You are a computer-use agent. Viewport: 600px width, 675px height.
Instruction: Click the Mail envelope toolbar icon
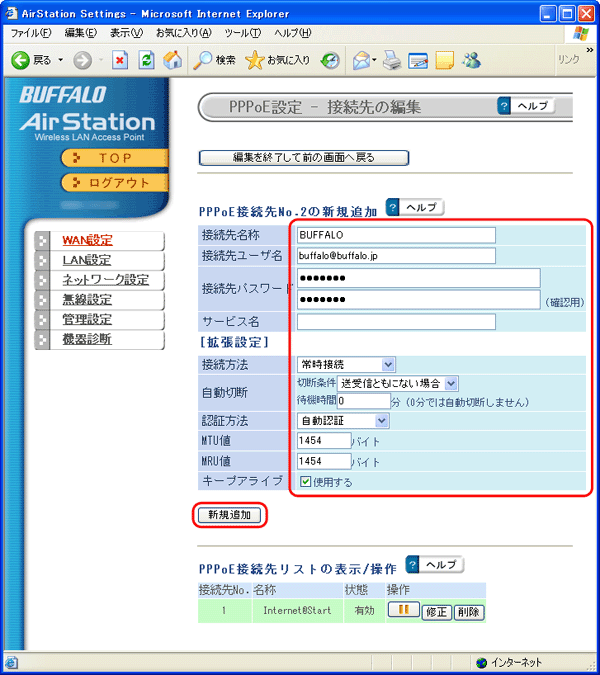(362, 60)
